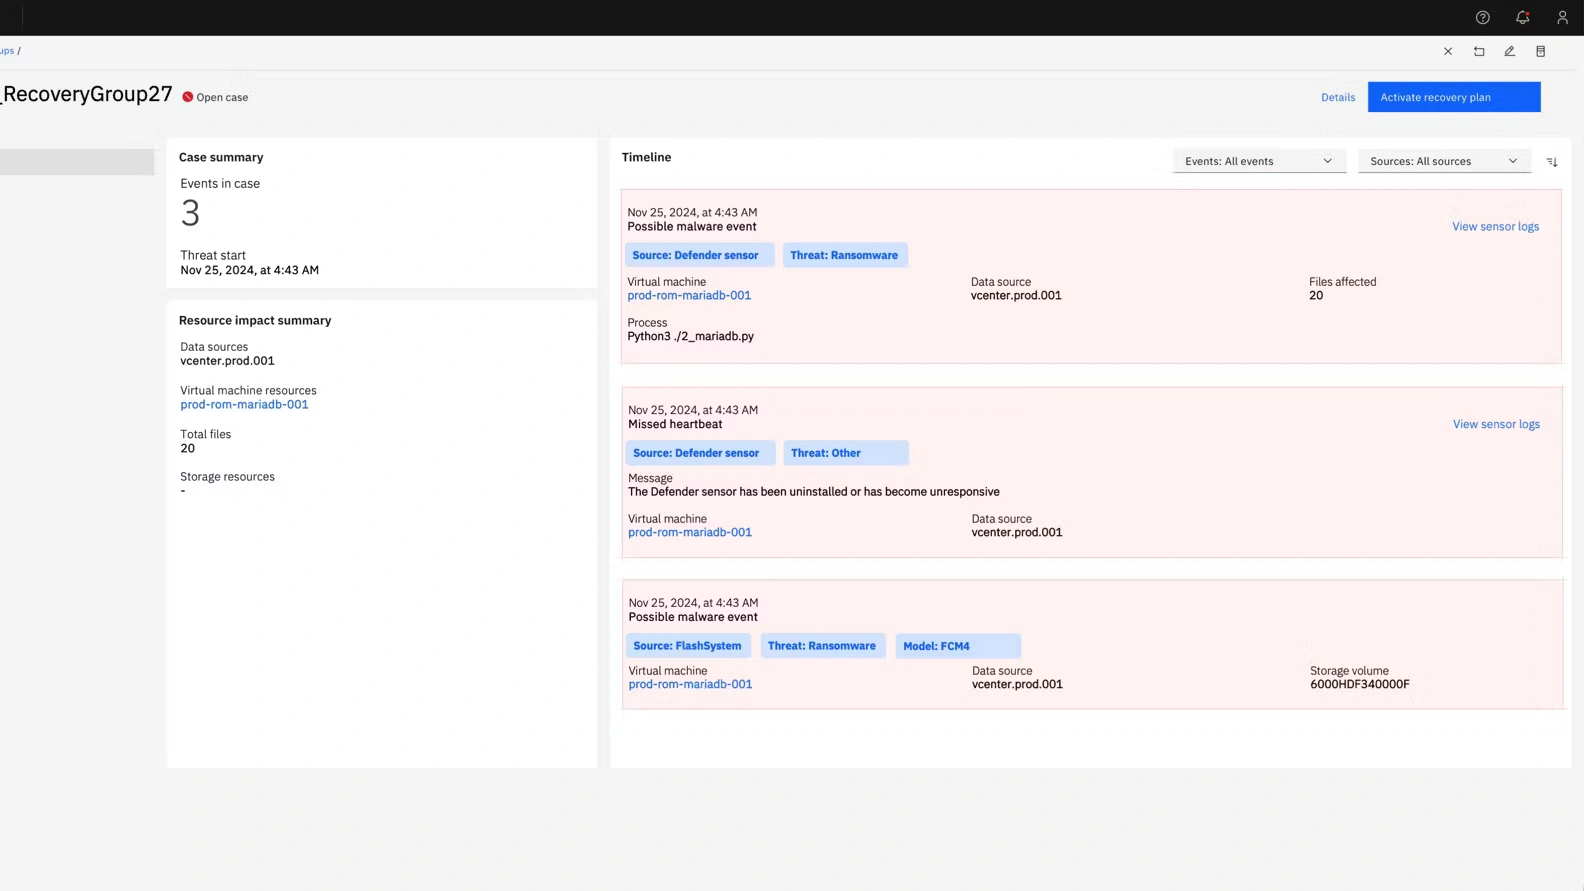View sensor logs for Missed heartbeat event
The height and width of the screenshot is (891, 1584).
click(x=1495, y=424)
